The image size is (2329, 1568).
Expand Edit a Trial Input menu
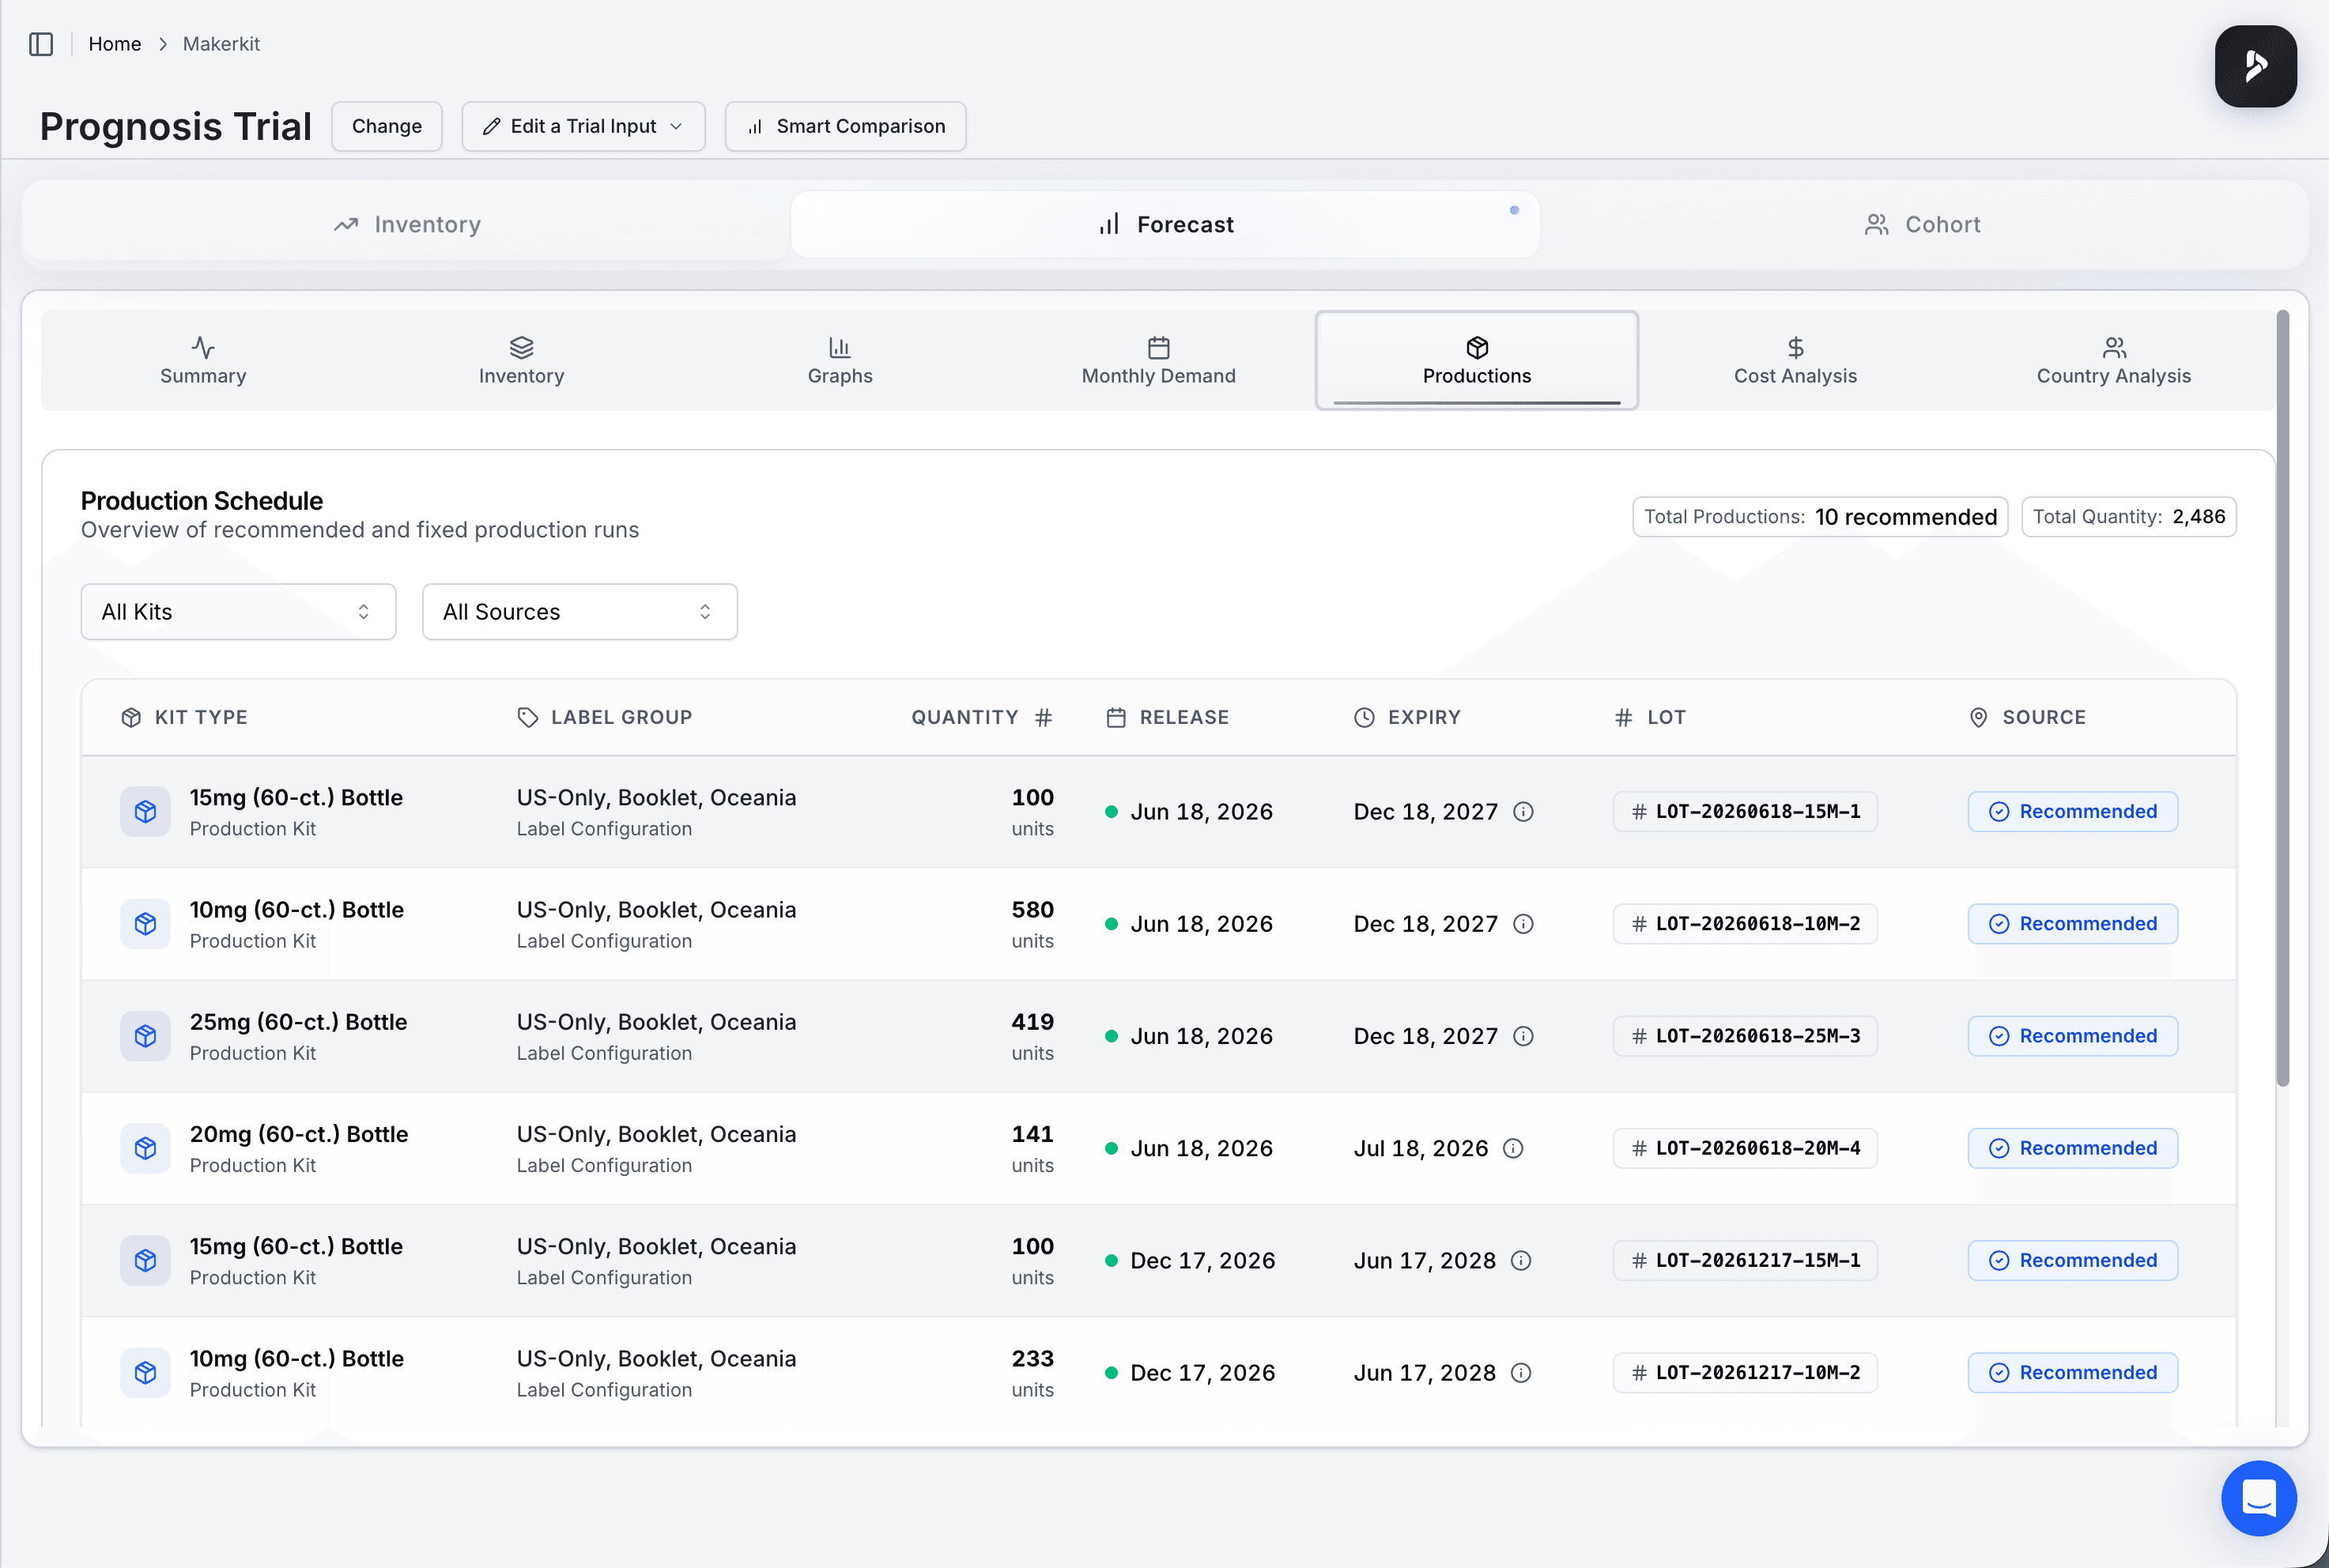point(583,126)
